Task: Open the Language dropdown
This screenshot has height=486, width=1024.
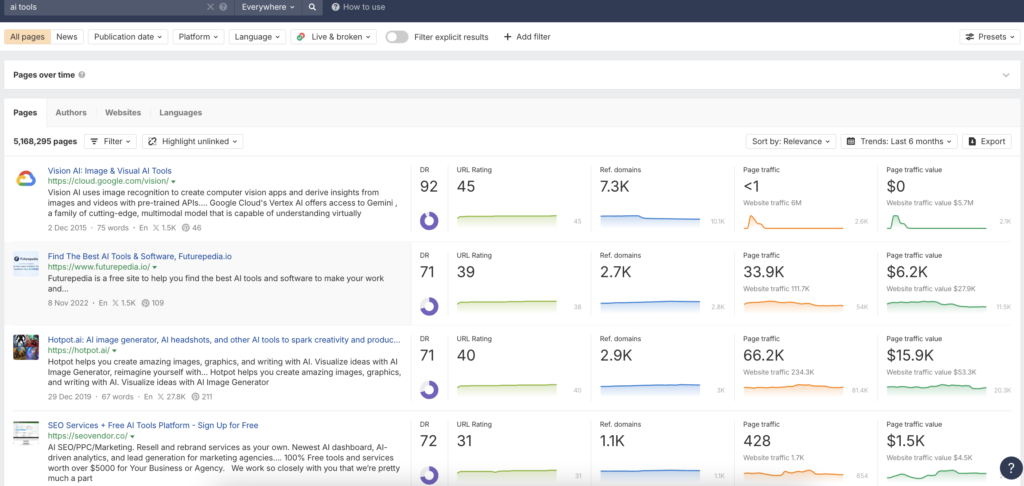Action: [257, 37]
